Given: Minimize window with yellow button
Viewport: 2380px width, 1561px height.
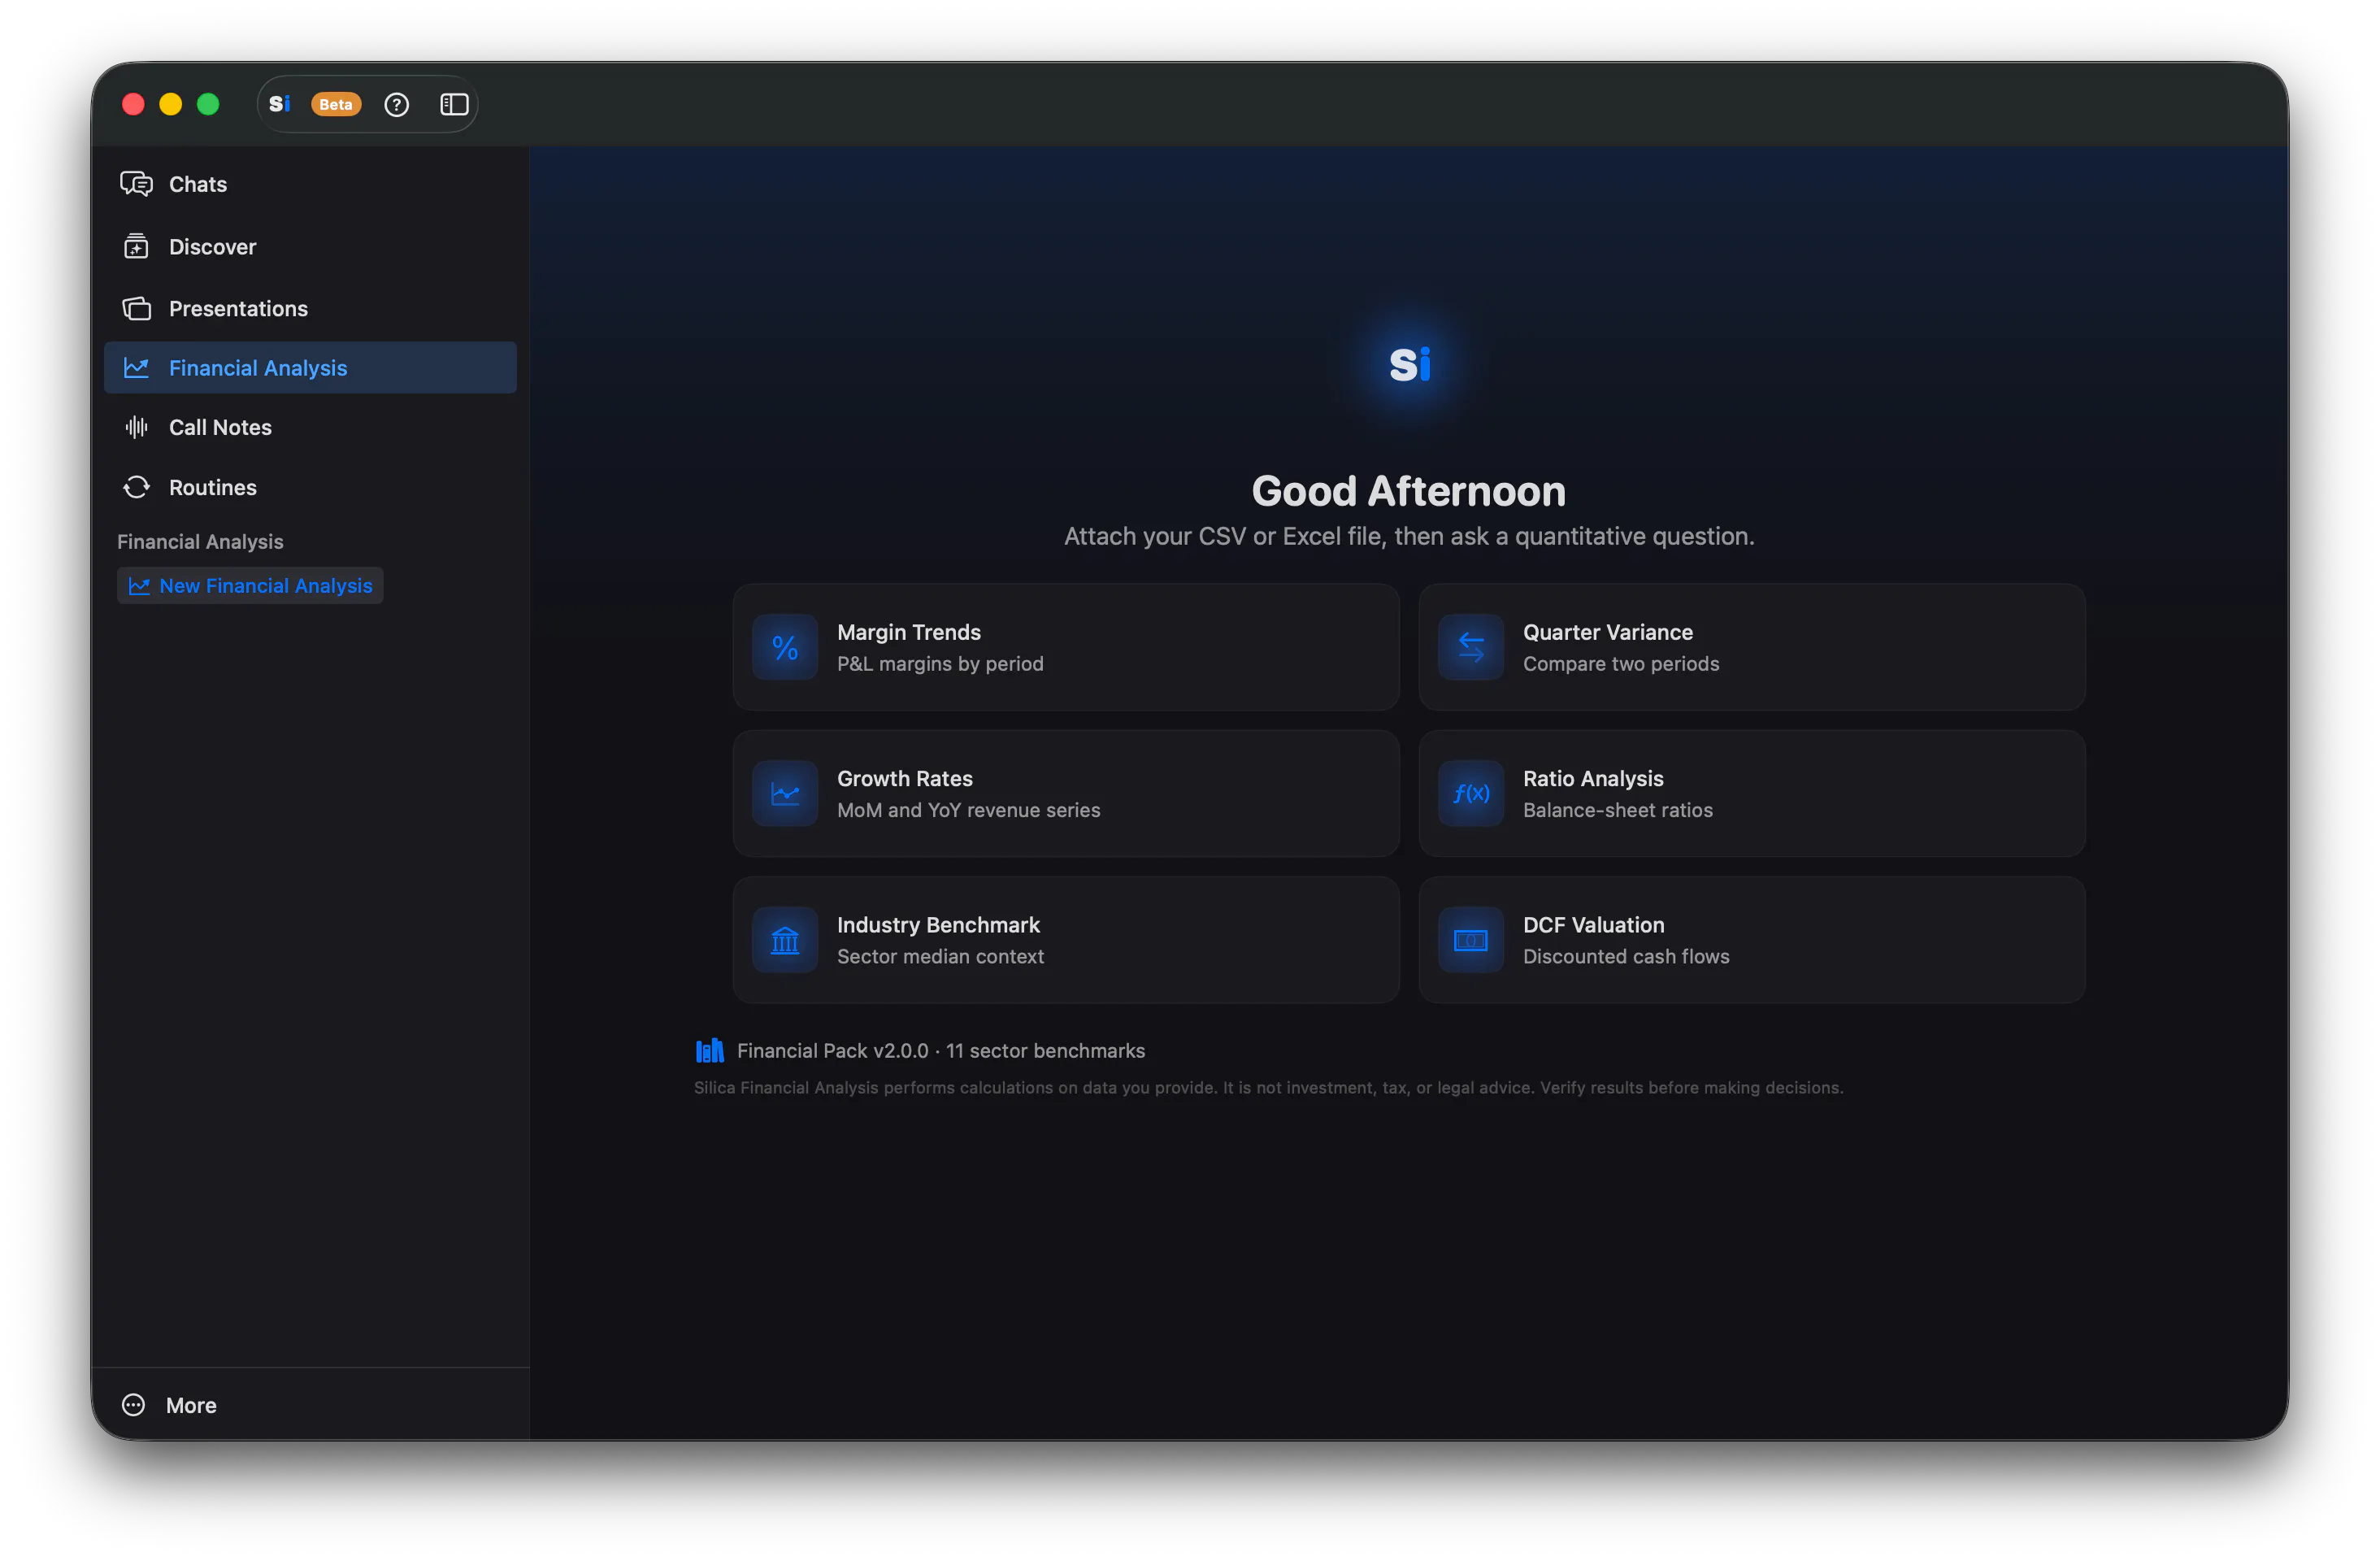Looking at the screenshot, I should [x=171, y=104].
